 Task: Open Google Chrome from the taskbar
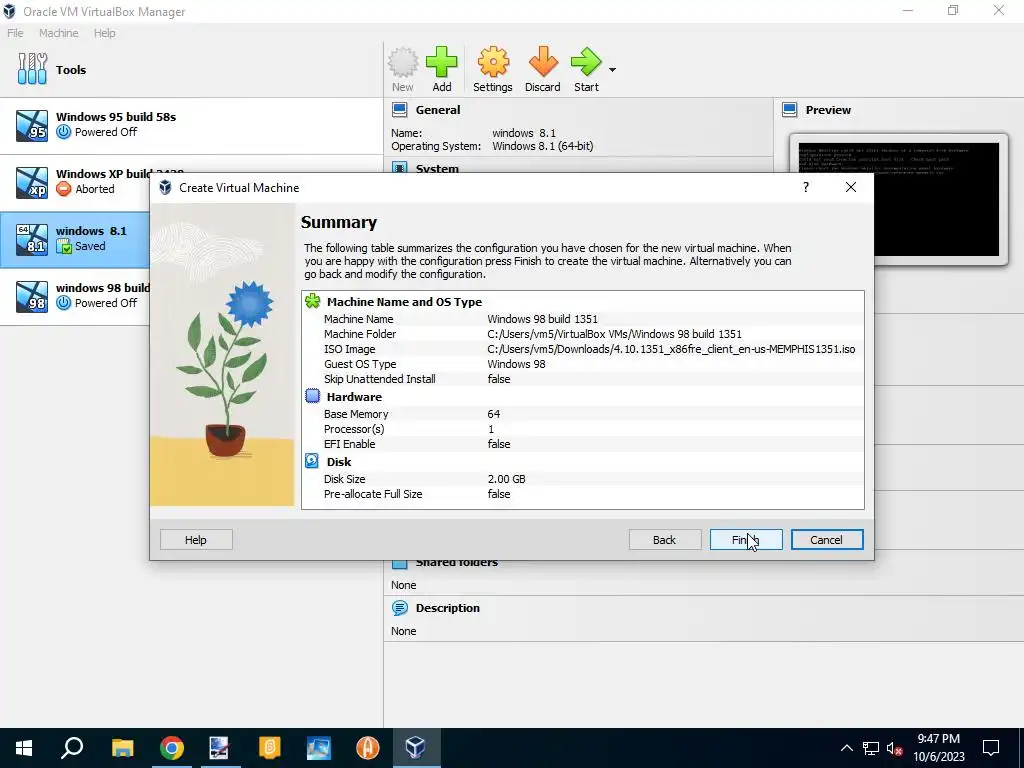171,748
